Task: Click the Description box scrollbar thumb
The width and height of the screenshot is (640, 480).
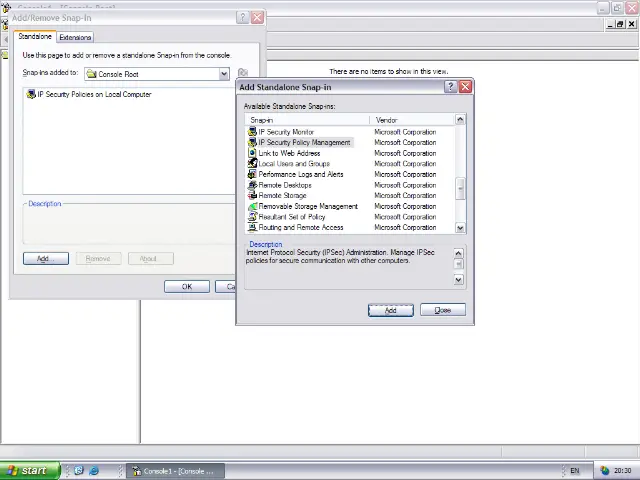Action: pyautogui.click(x=458, y=264)
